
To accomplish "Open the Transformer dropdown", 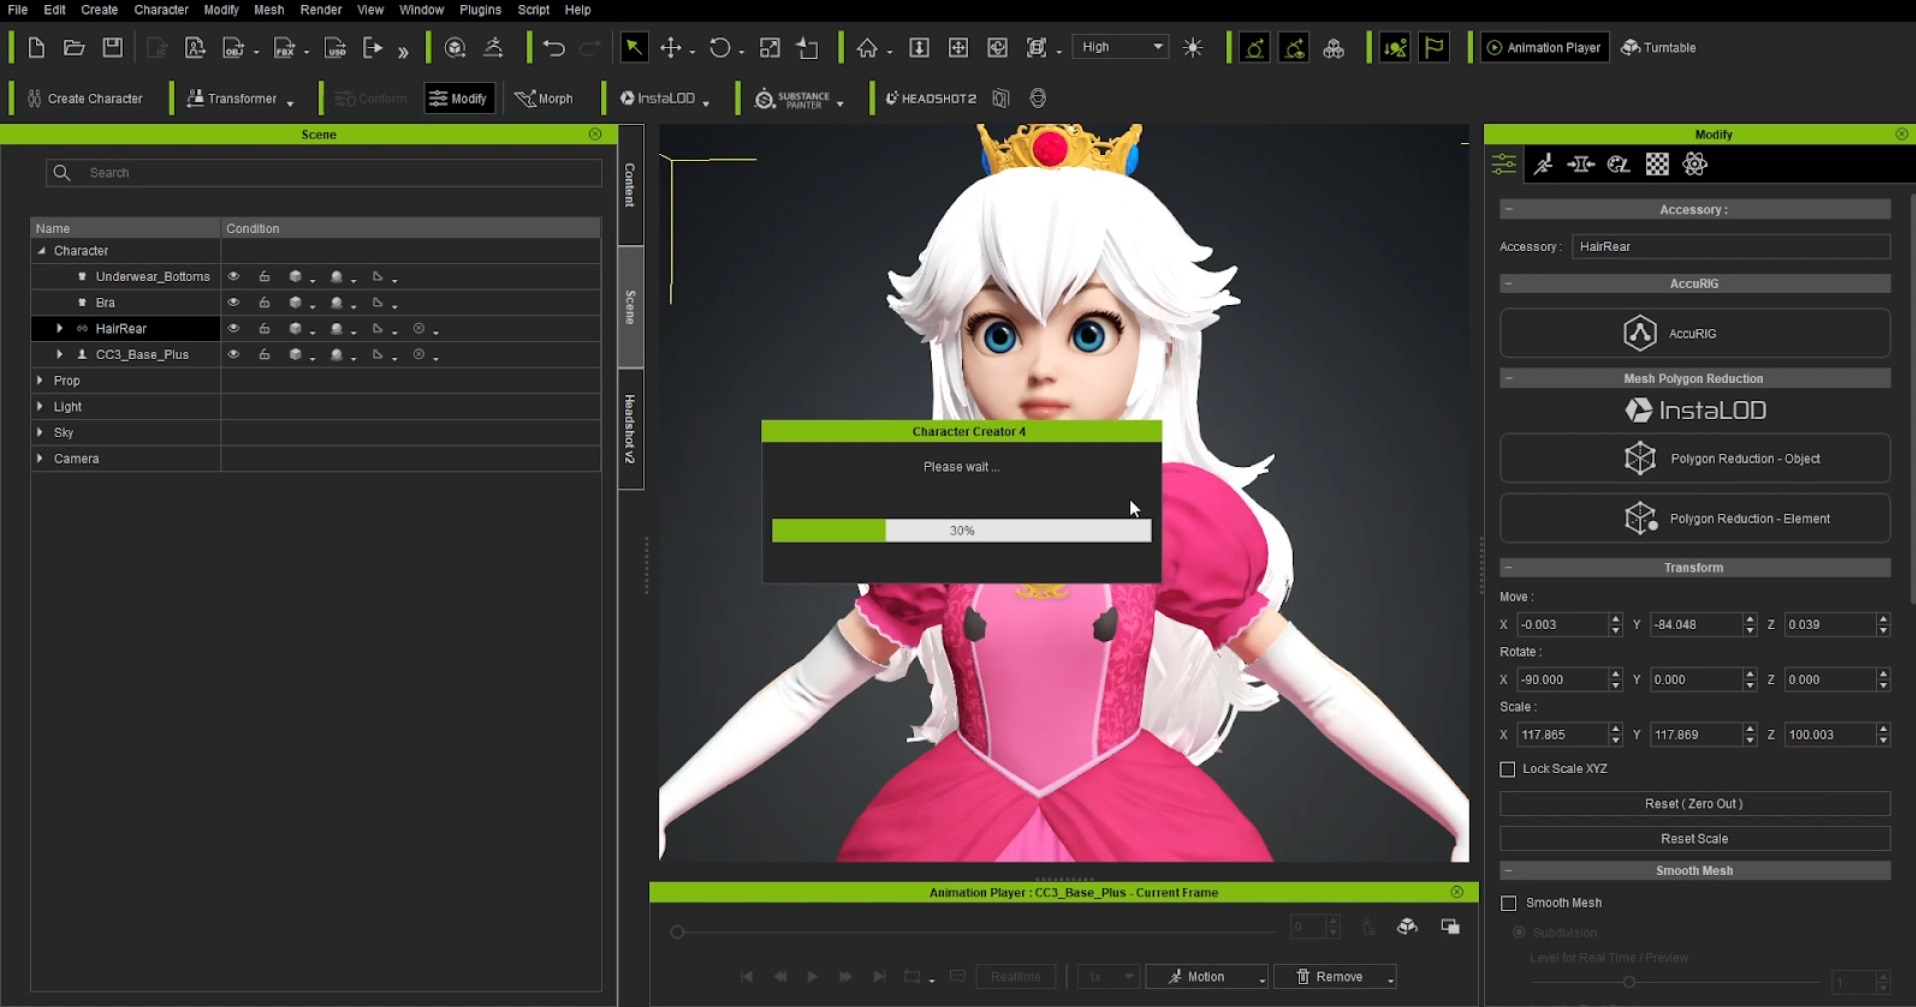I will [x=290, y=103].
